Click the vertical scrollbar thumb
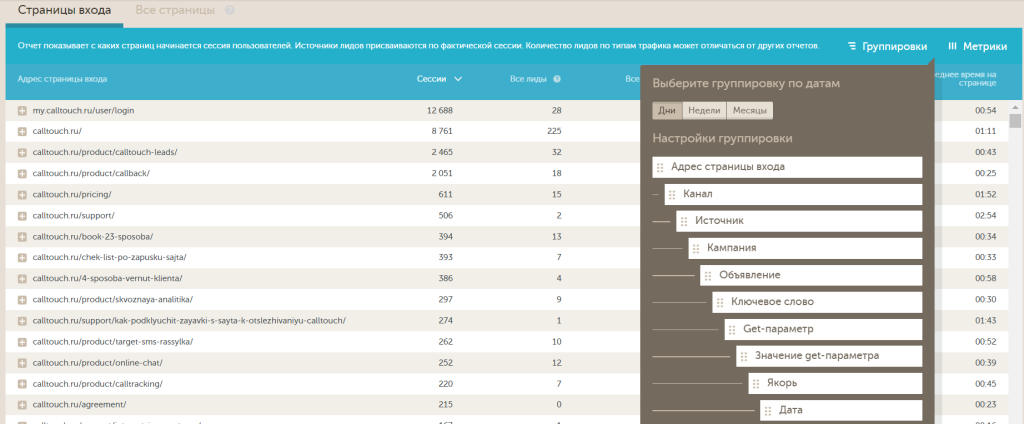Viewport: 1024px width, 424px height. 1015,121
